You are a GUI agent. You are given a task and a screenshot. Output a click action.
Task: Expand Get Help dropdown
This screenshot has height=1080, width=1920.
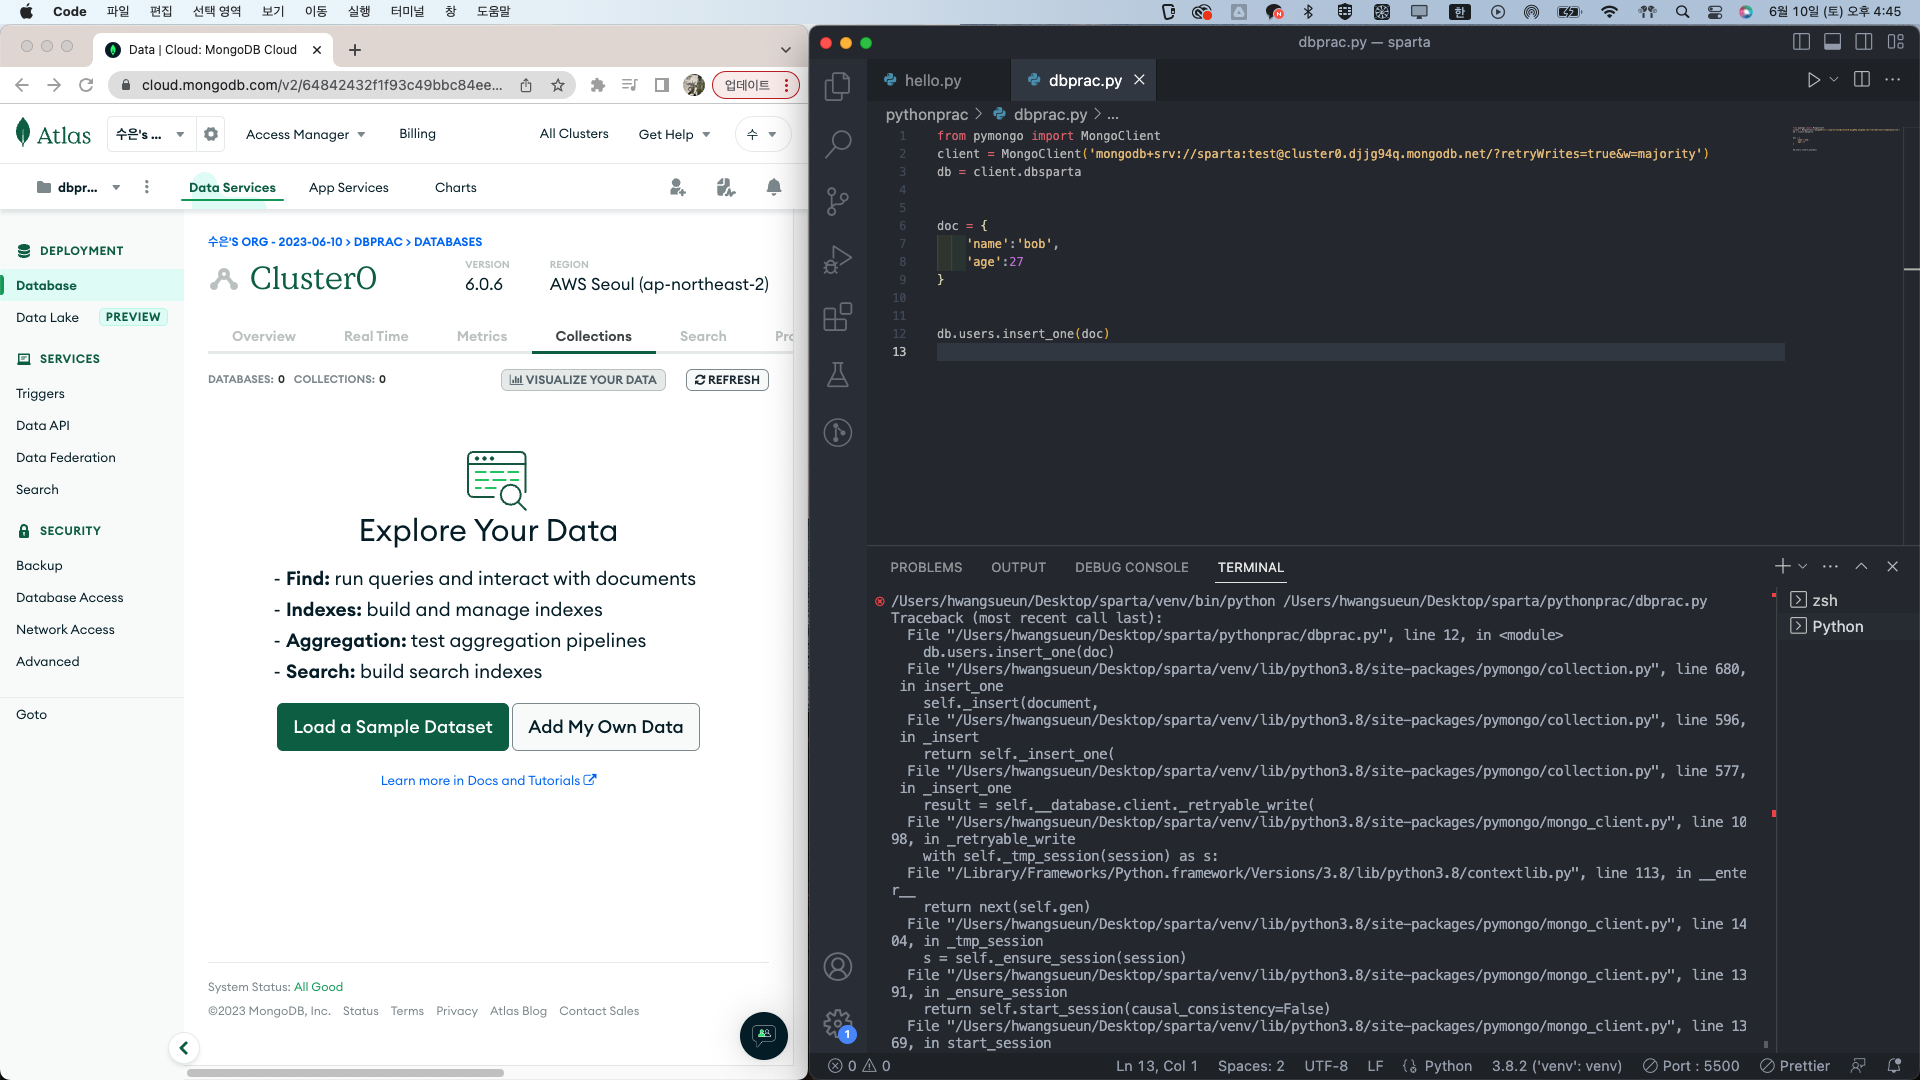[x=675, y=134]
